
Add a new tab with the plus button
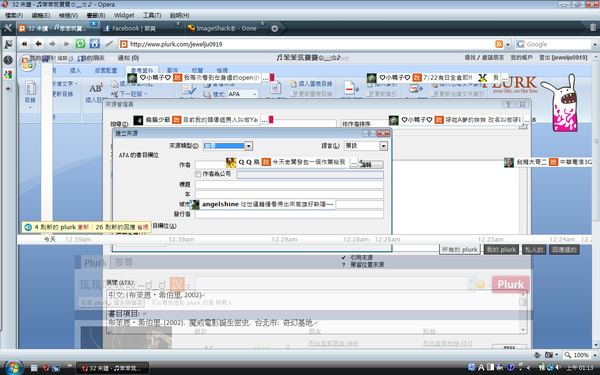[274, 29]
